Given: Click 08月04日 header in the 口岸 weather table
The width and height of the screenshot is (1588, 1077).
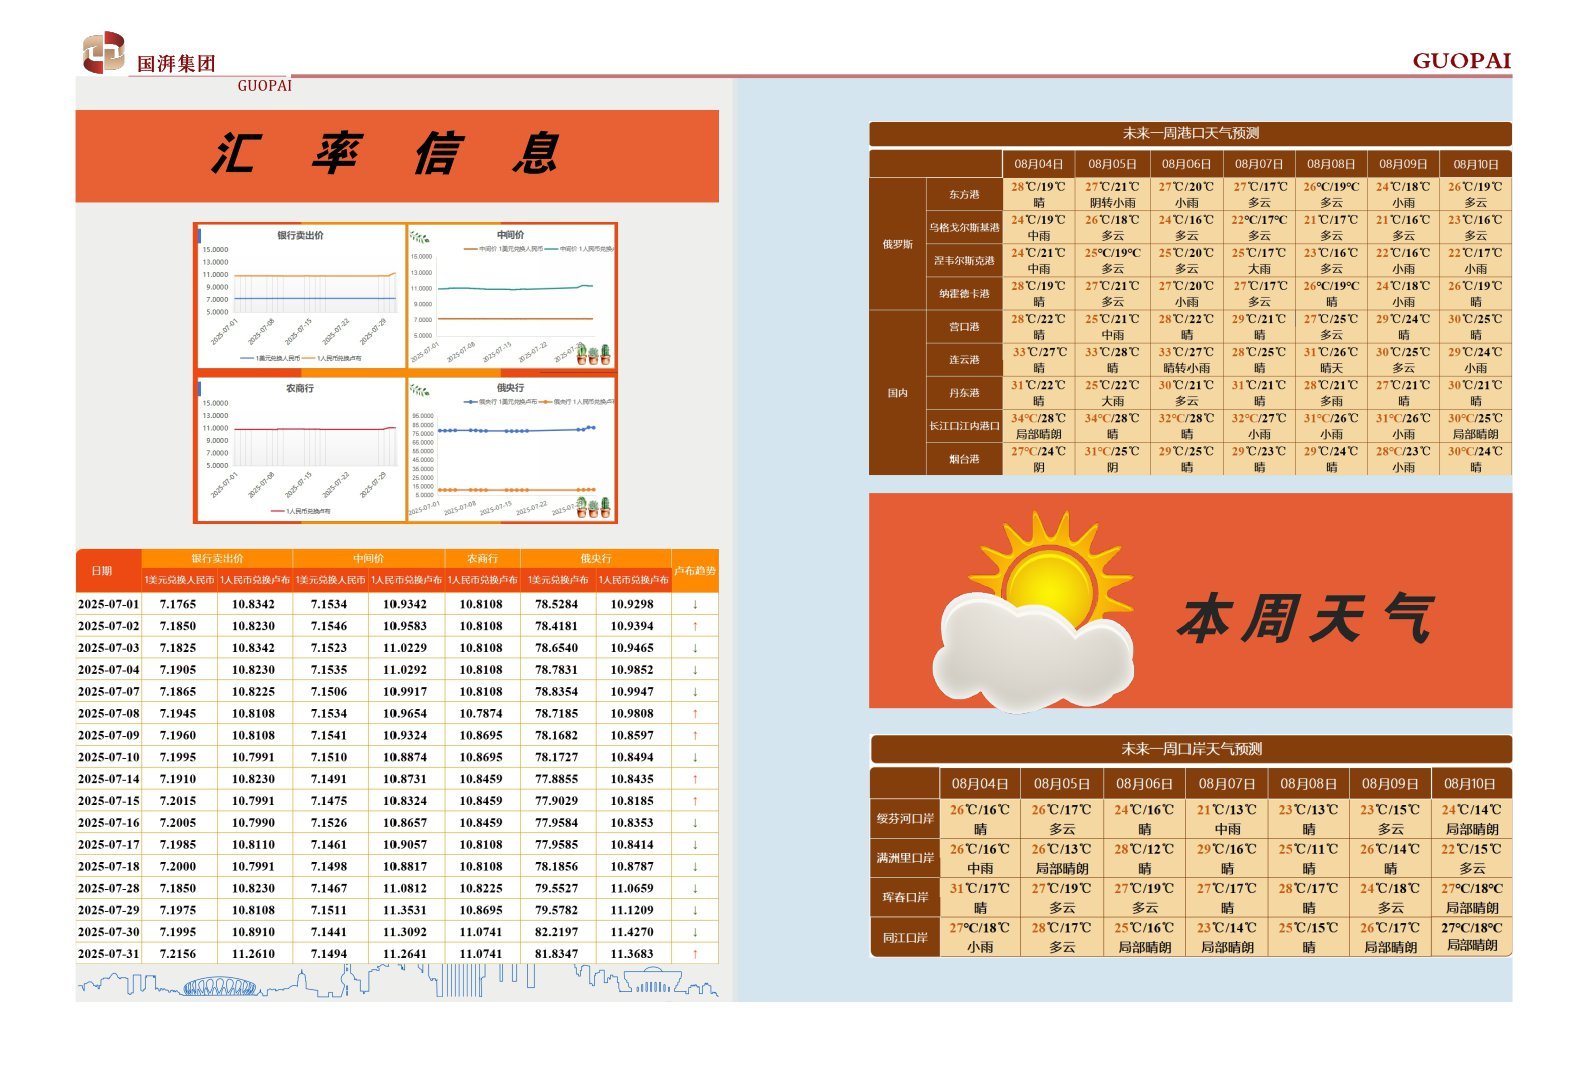Looking at the screenshot, I should click(x=980, y=784).
